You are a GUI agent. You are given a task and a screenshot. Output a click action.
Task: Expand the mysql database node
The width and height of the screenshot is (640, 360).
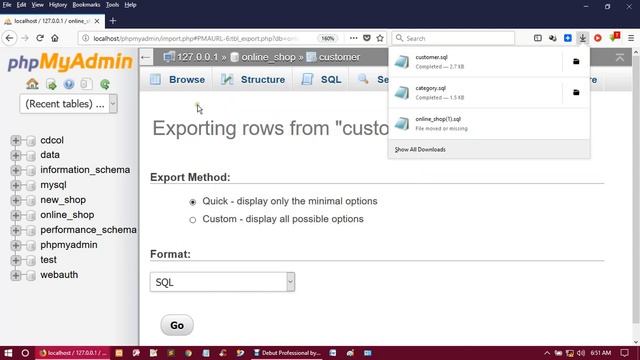pos(16,185)
